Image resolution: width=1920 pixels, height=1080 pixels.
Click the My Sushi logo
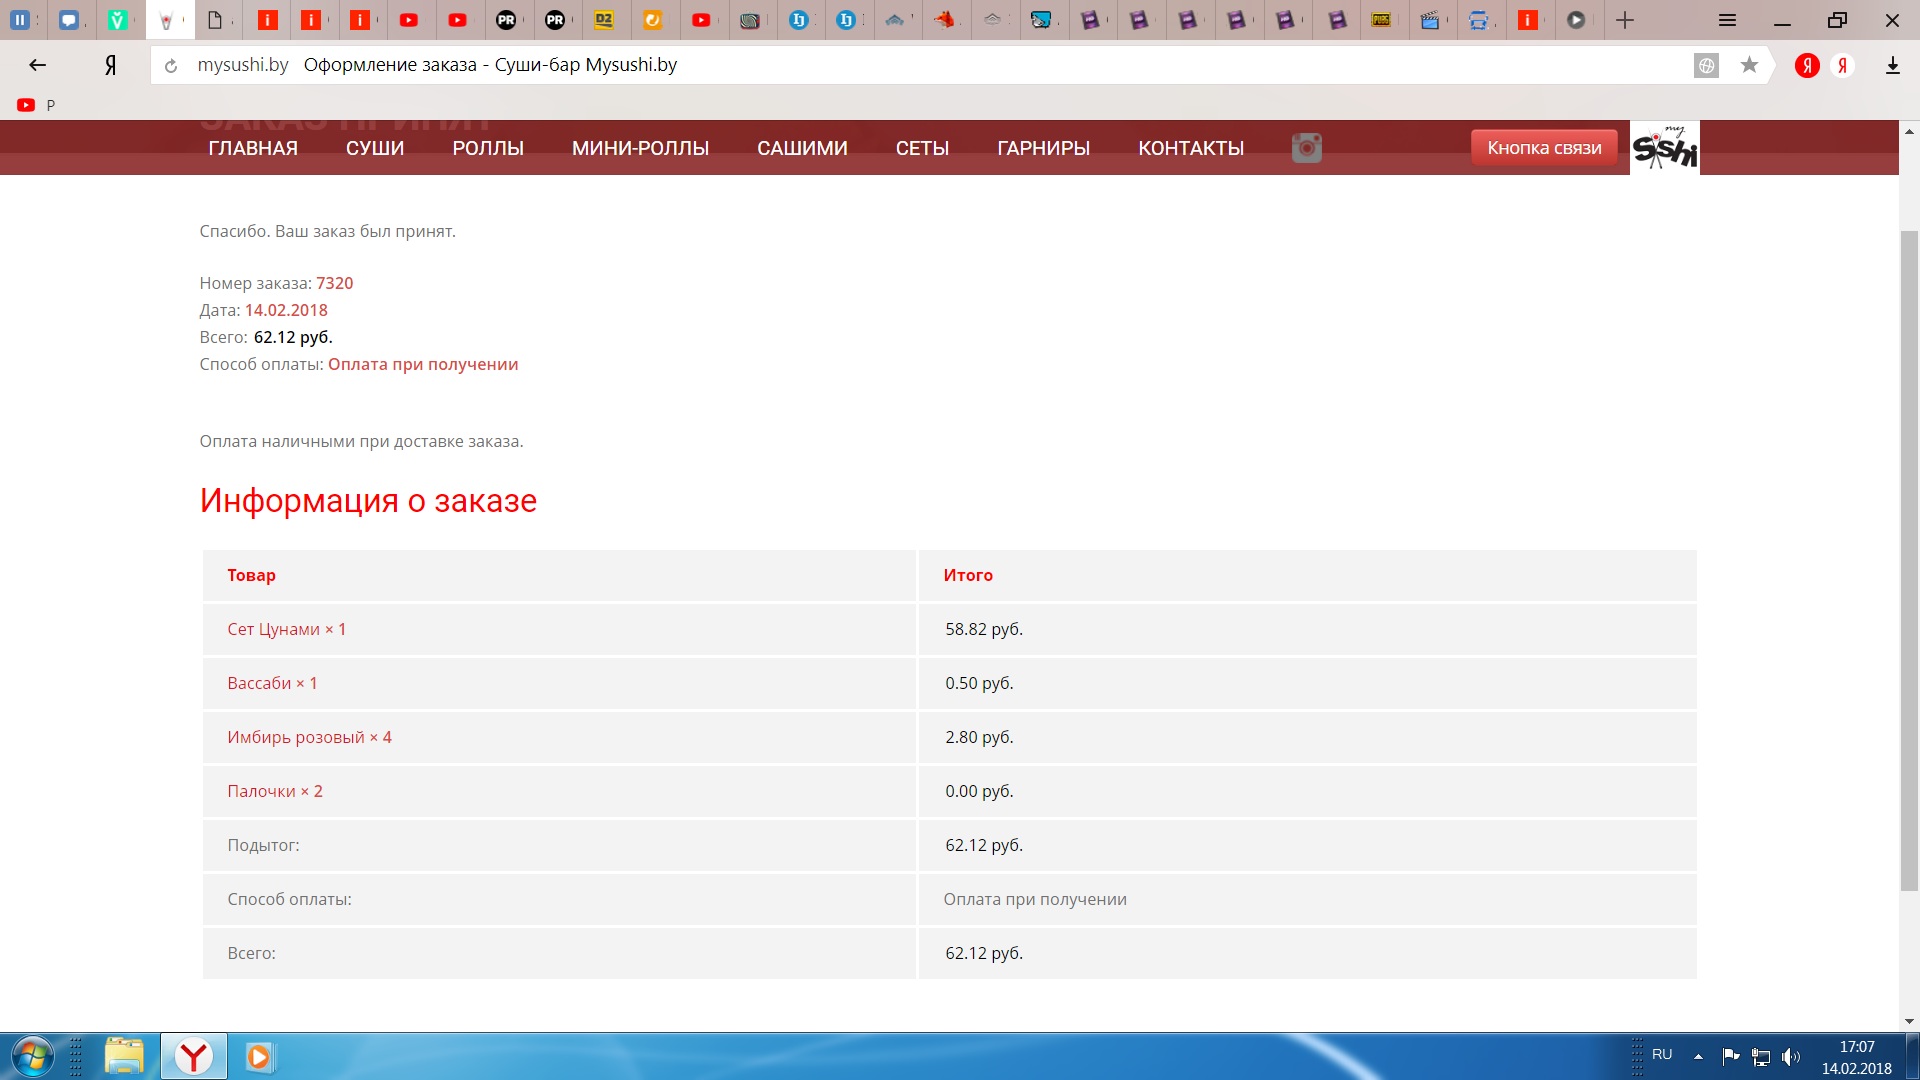point(1664,148)
